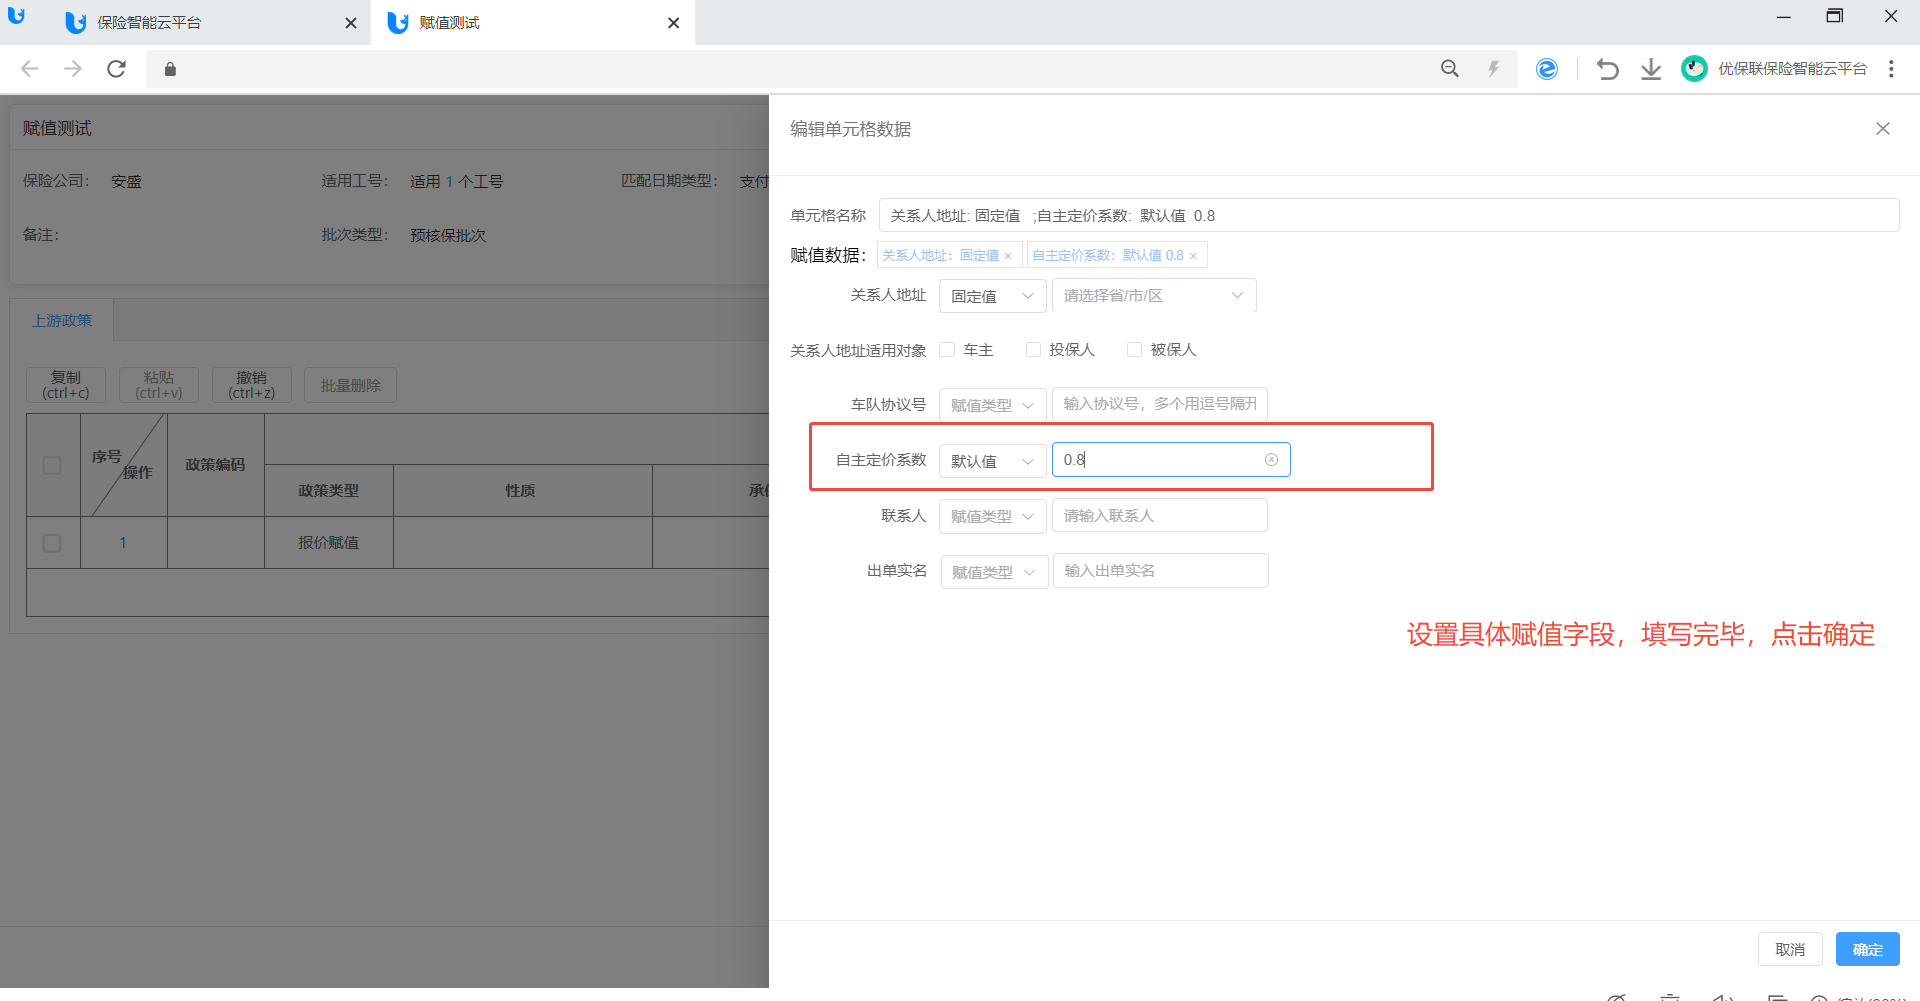1920x1001 pixels.
Task: Click the 政策类型 column header
Action: 329,491
